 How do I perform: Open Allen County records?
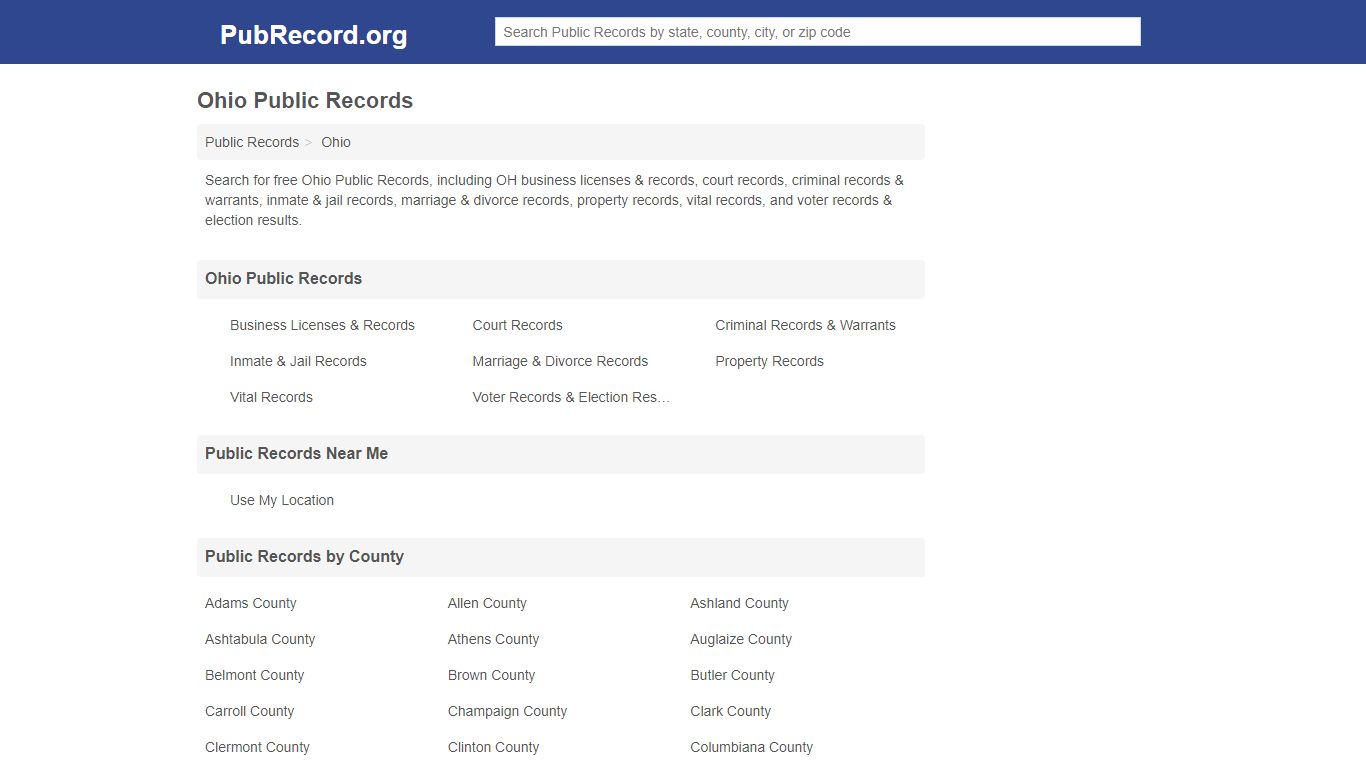coord(487,603)
